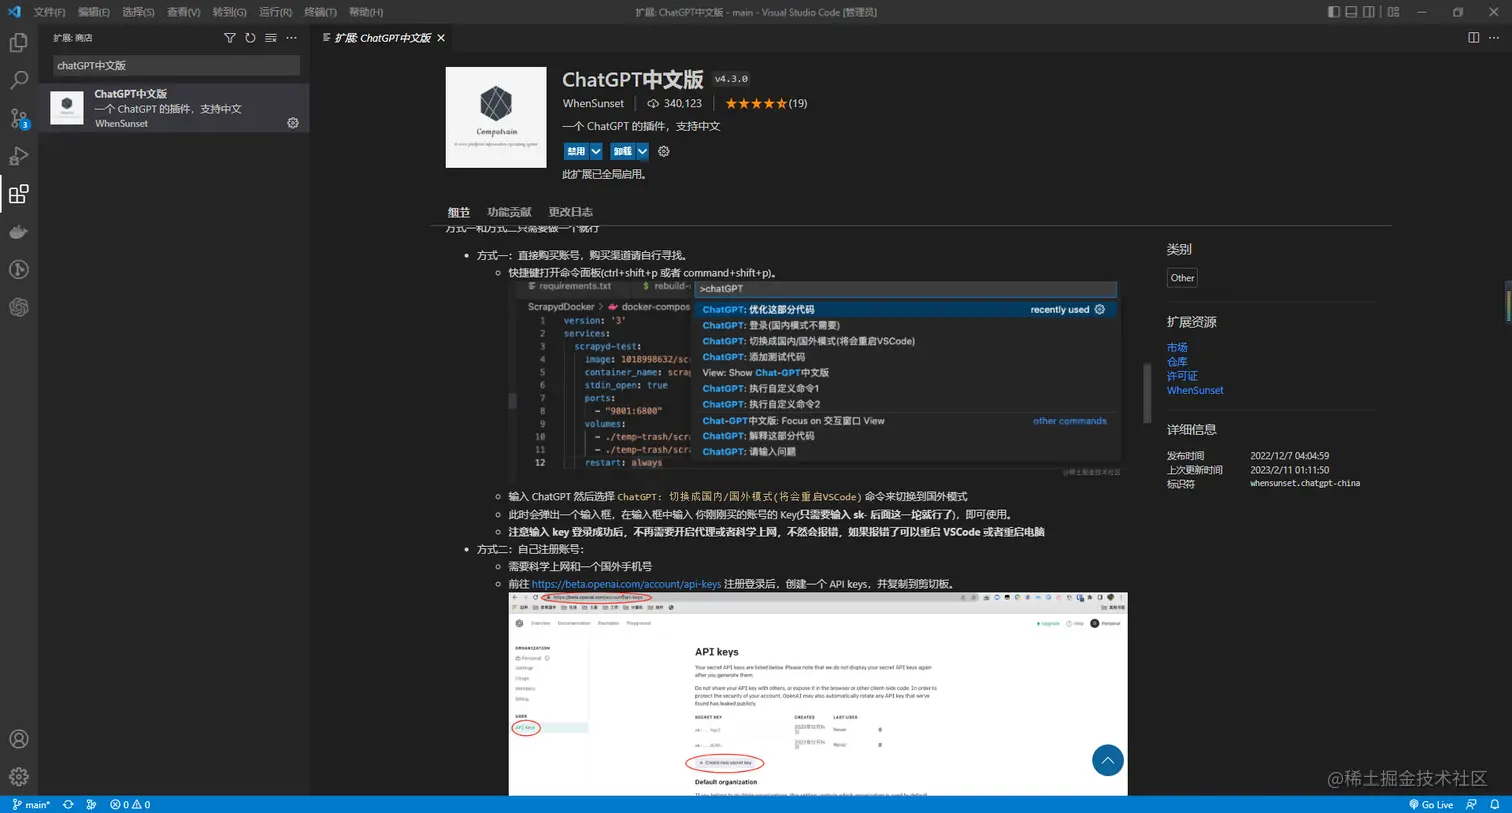
Task: Open the Manage gear in activity bar
Action: 18,777
